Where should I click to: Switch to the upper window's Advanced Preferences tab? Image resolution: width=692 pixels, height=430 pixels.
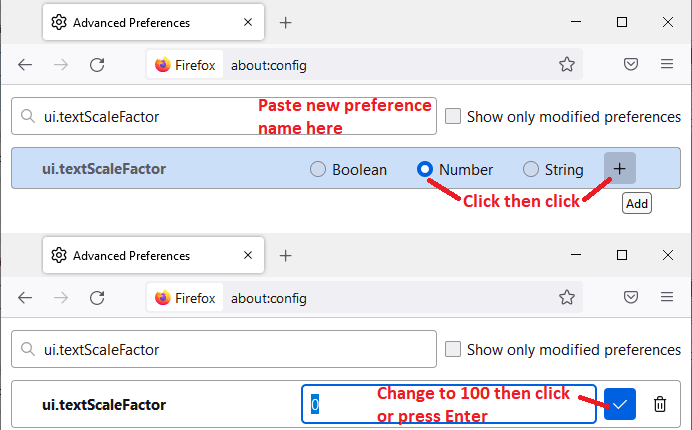(150, 22)
